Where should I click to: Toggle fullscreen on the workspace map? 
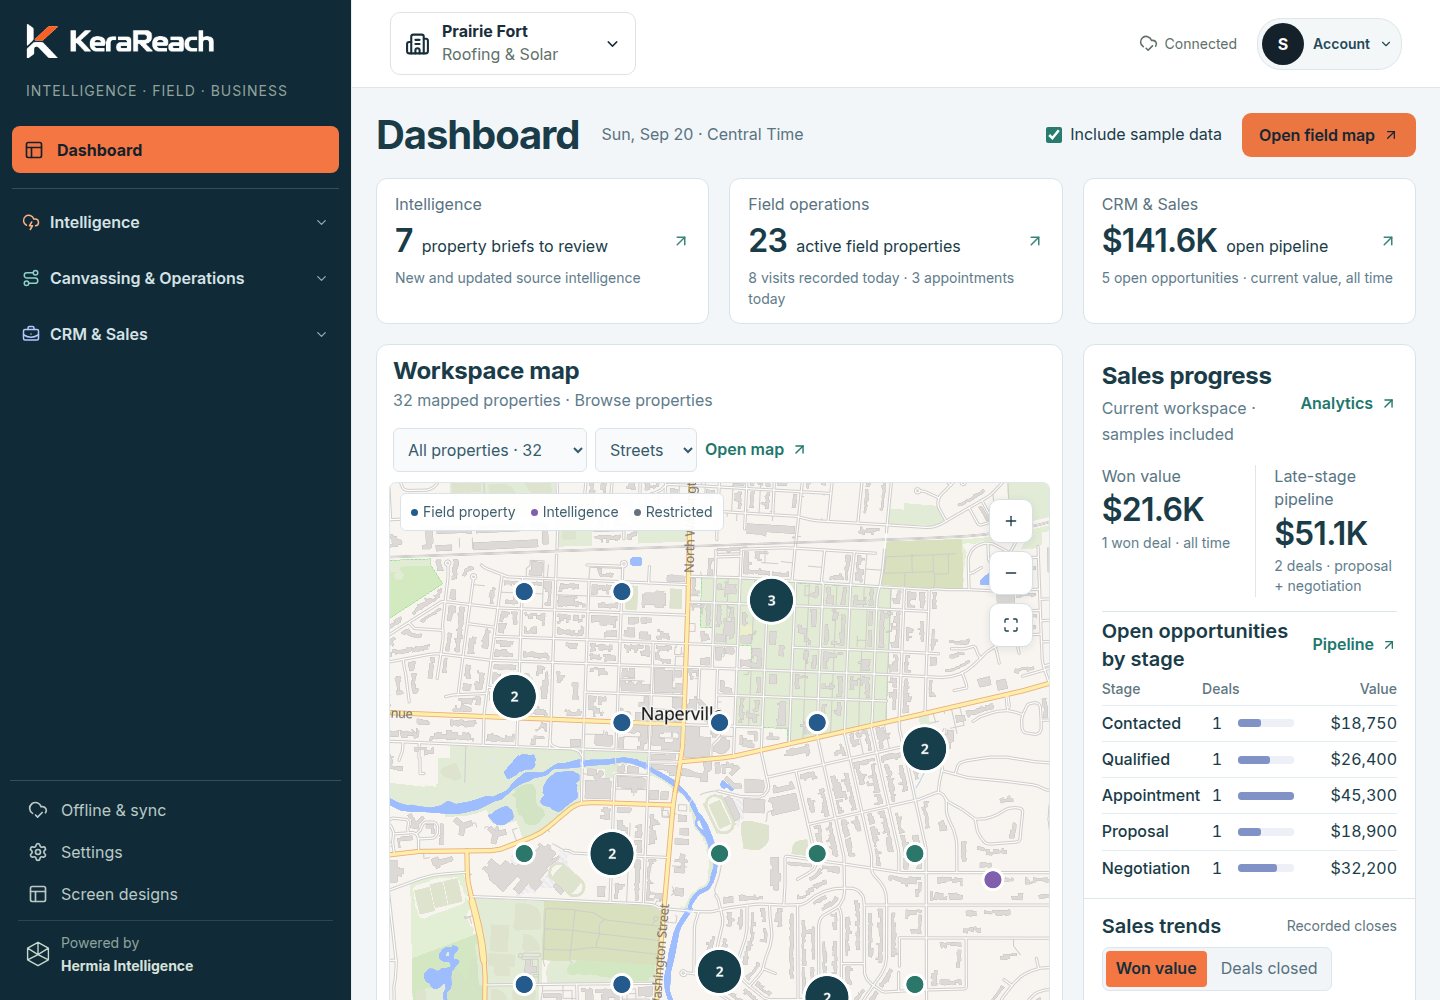(1011, 625)
